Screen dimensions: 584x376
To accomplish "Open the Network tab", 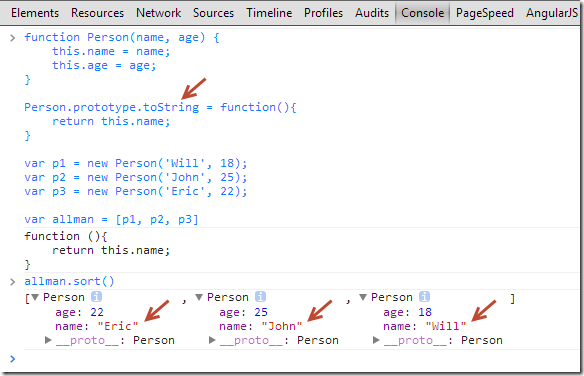I will (x=158, y=13).
